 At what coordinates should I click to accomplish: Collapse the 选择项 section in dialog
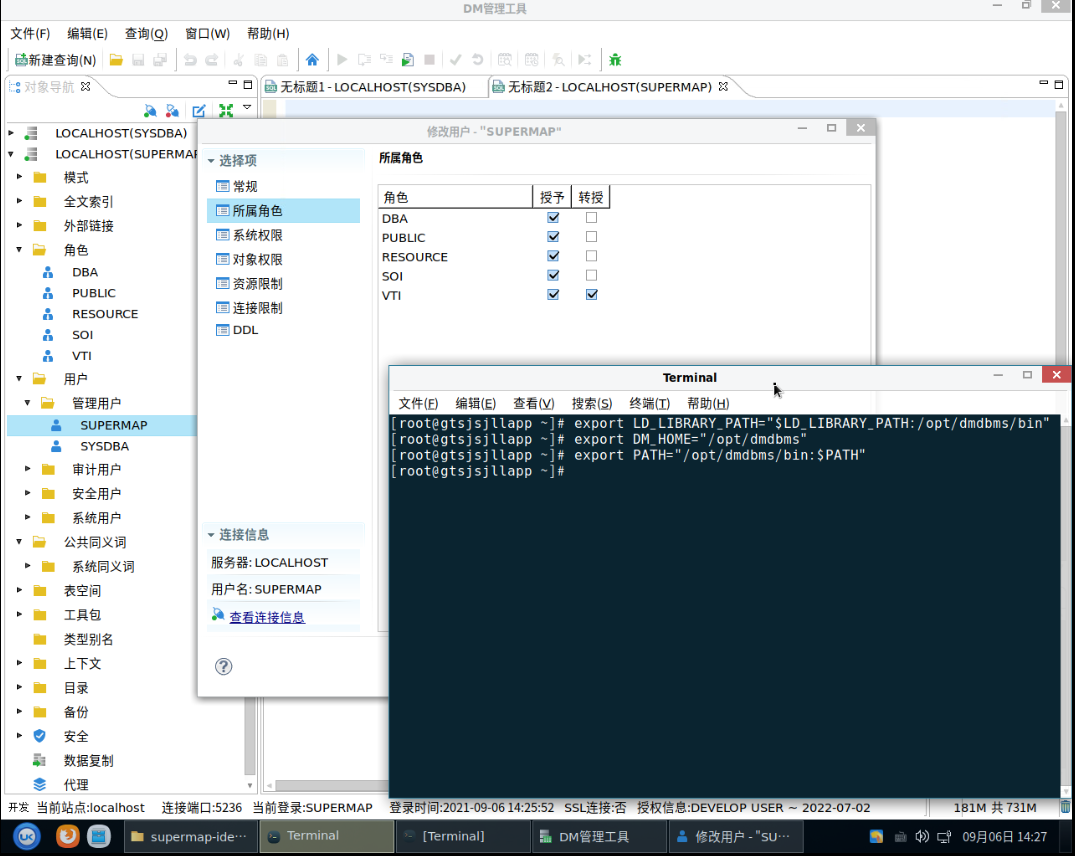point(211,160)
